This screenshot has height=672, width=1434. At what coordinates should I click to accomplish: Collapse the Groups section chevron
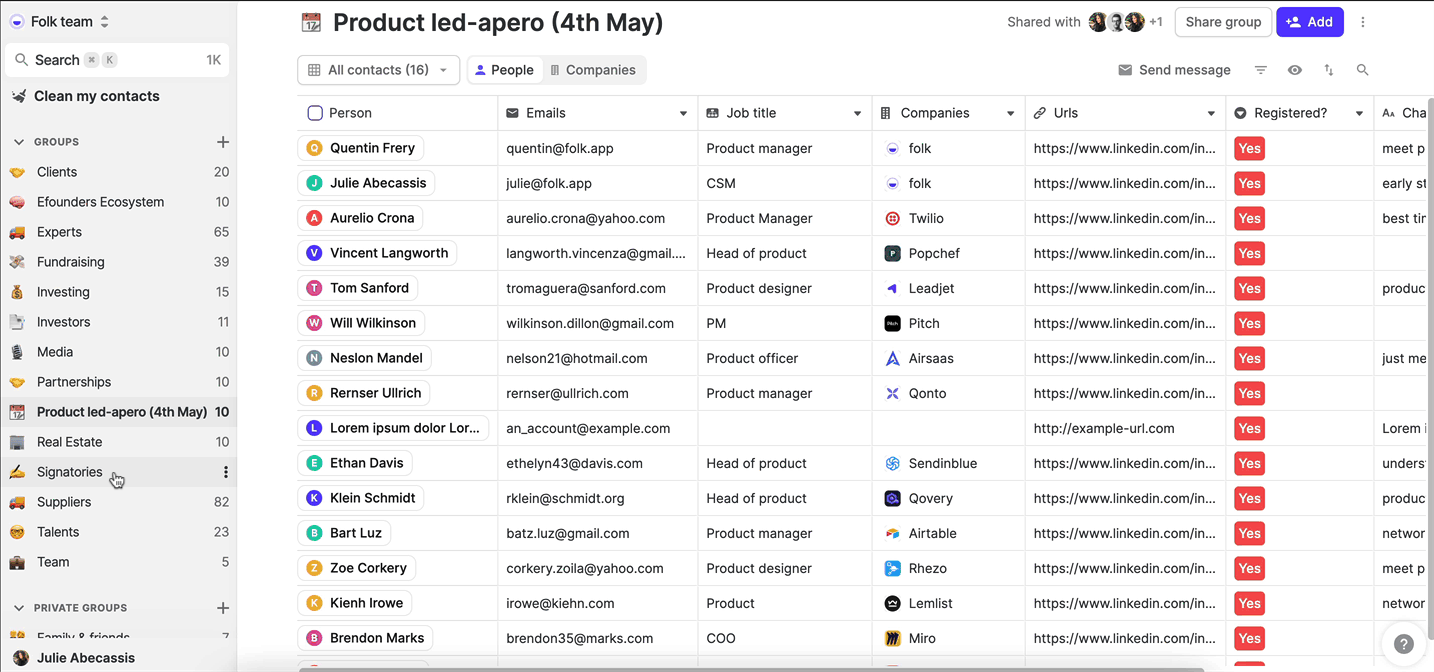point(19,142)
